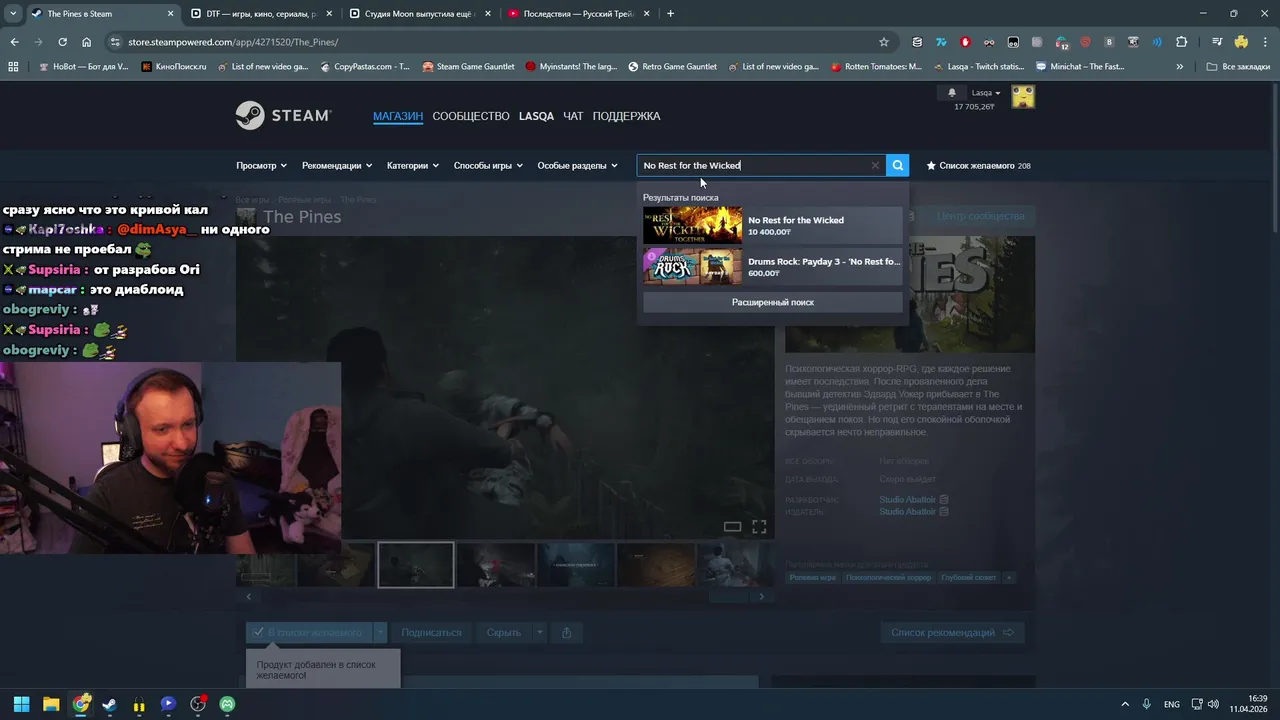Open the wishlist button dropdown arrow
Image resolution: width=1280 pixels, height=720 pixels.
[379, 632]
